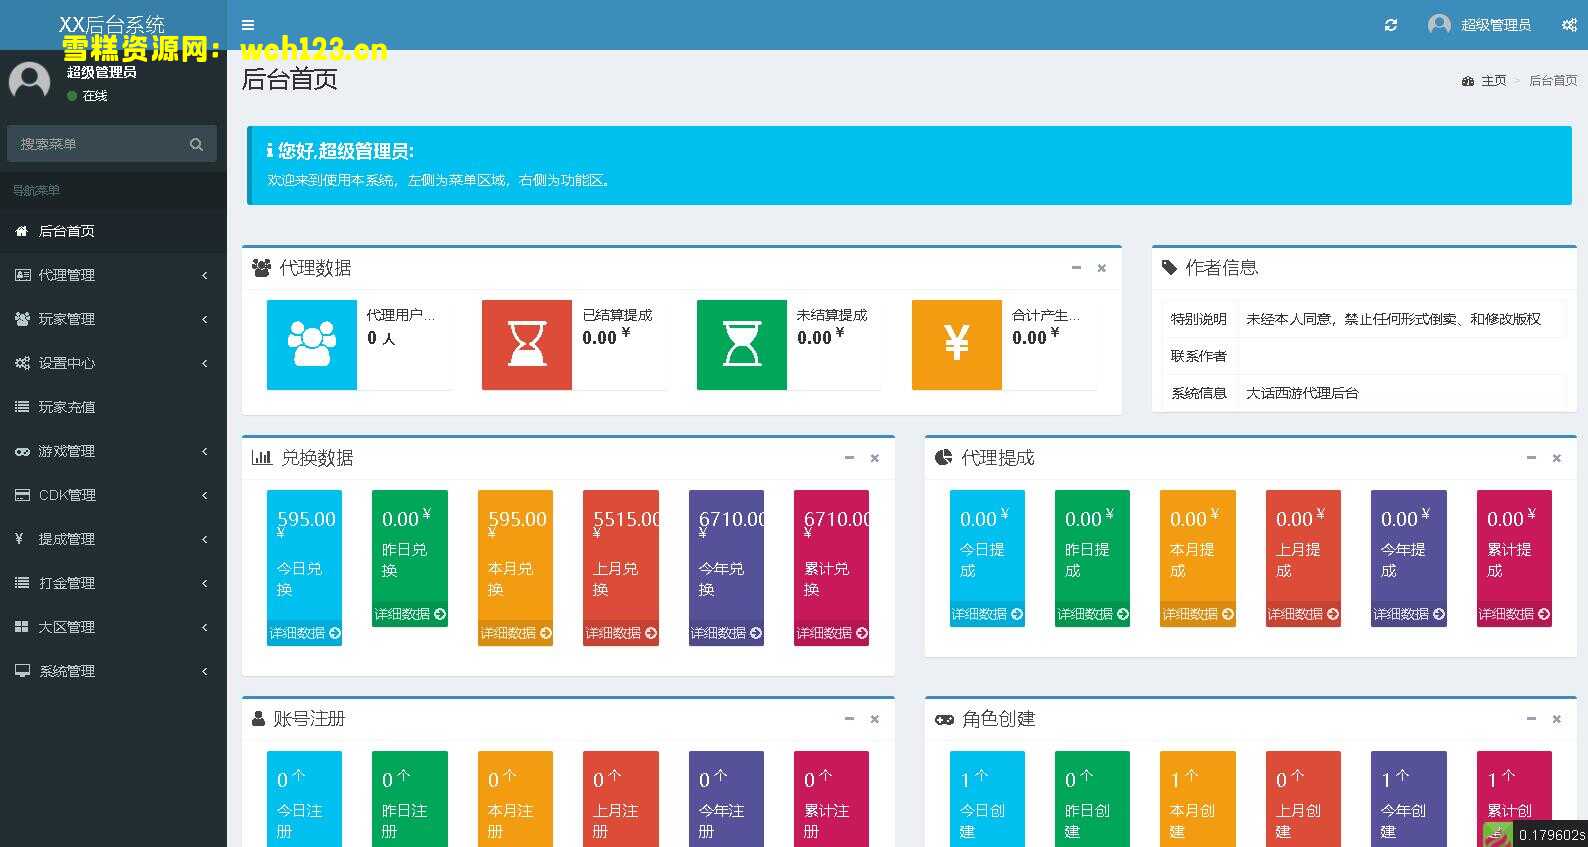Close the 账号注册 panel
The height and width of the screenshot is (847, 1588).
(x=874, y=719)
